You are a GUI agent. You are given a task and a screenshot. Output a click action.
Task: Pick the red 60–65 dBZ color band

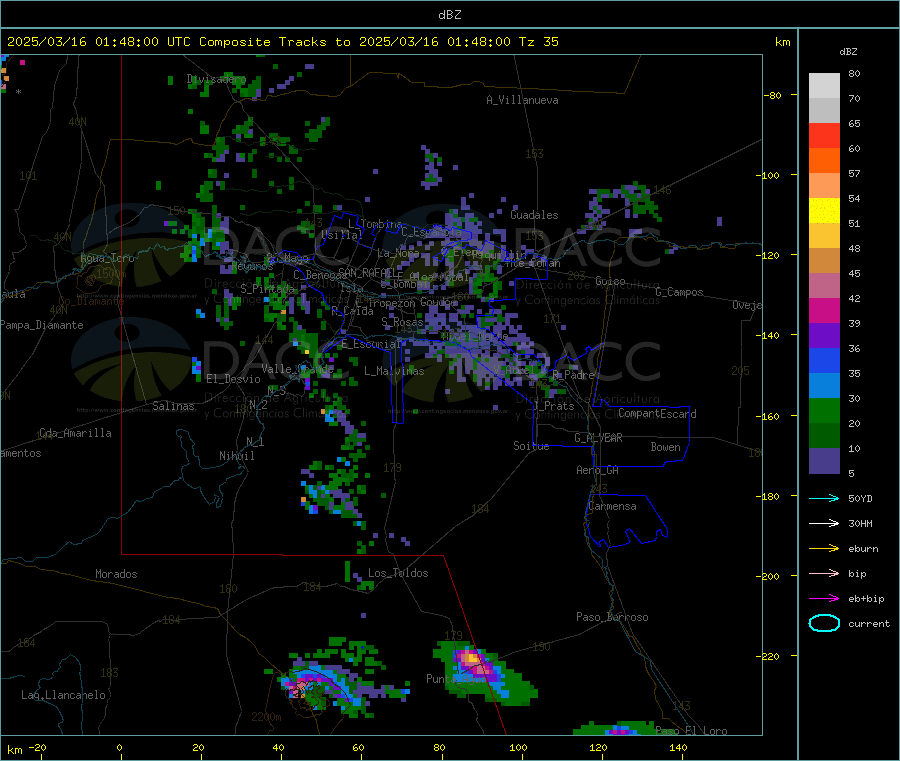click(x=824, y=135)
